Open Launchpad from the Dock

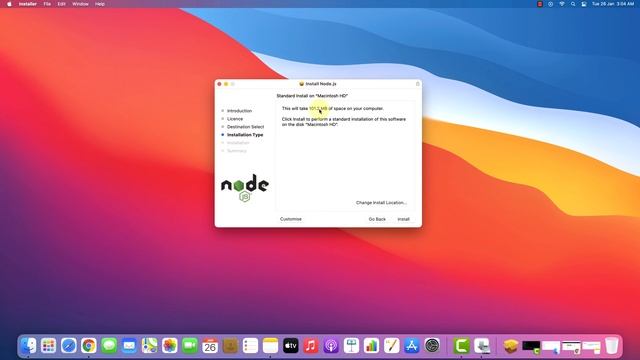click(48, 346)
